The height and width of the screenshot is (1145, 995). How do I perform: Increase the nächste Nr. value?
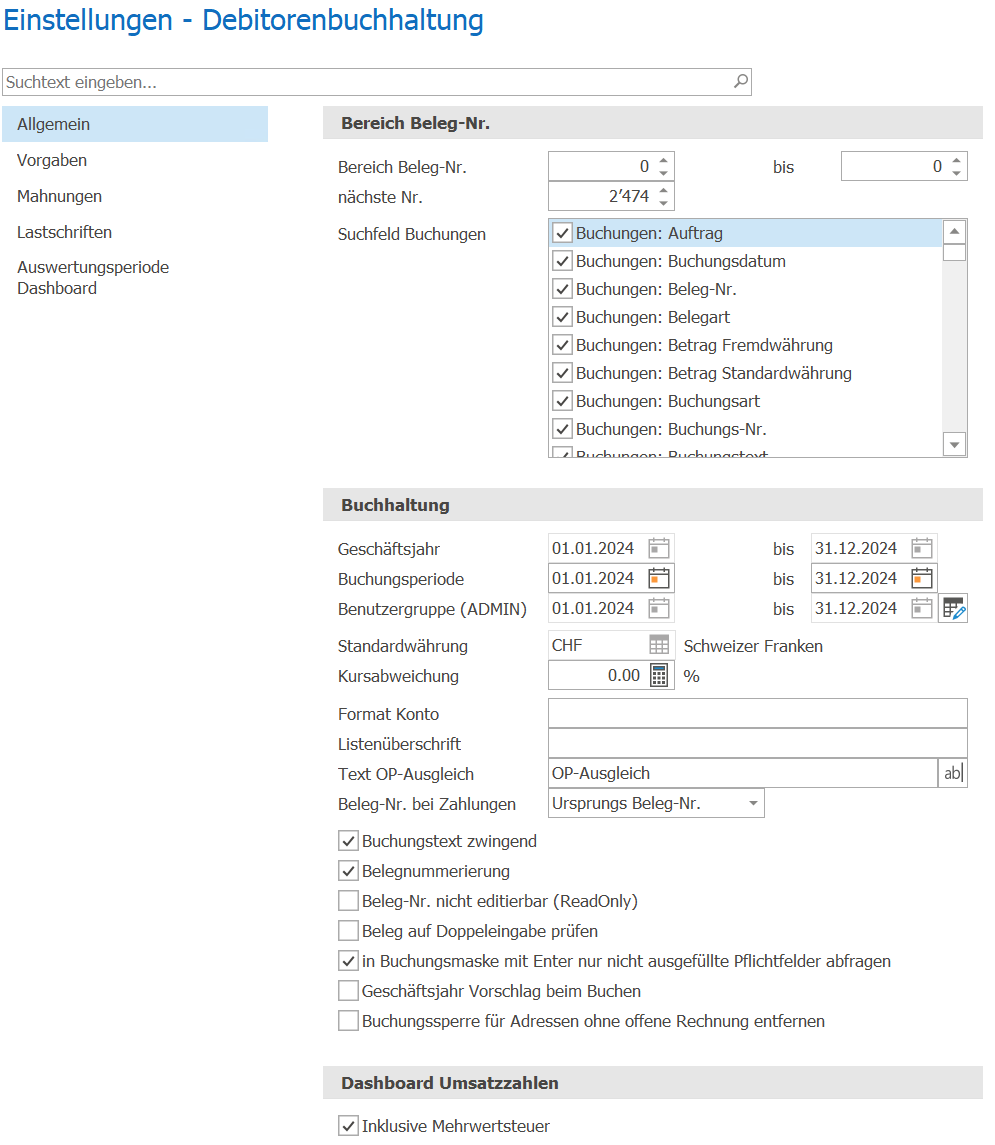pyautogui.click(x=663, y=191)
